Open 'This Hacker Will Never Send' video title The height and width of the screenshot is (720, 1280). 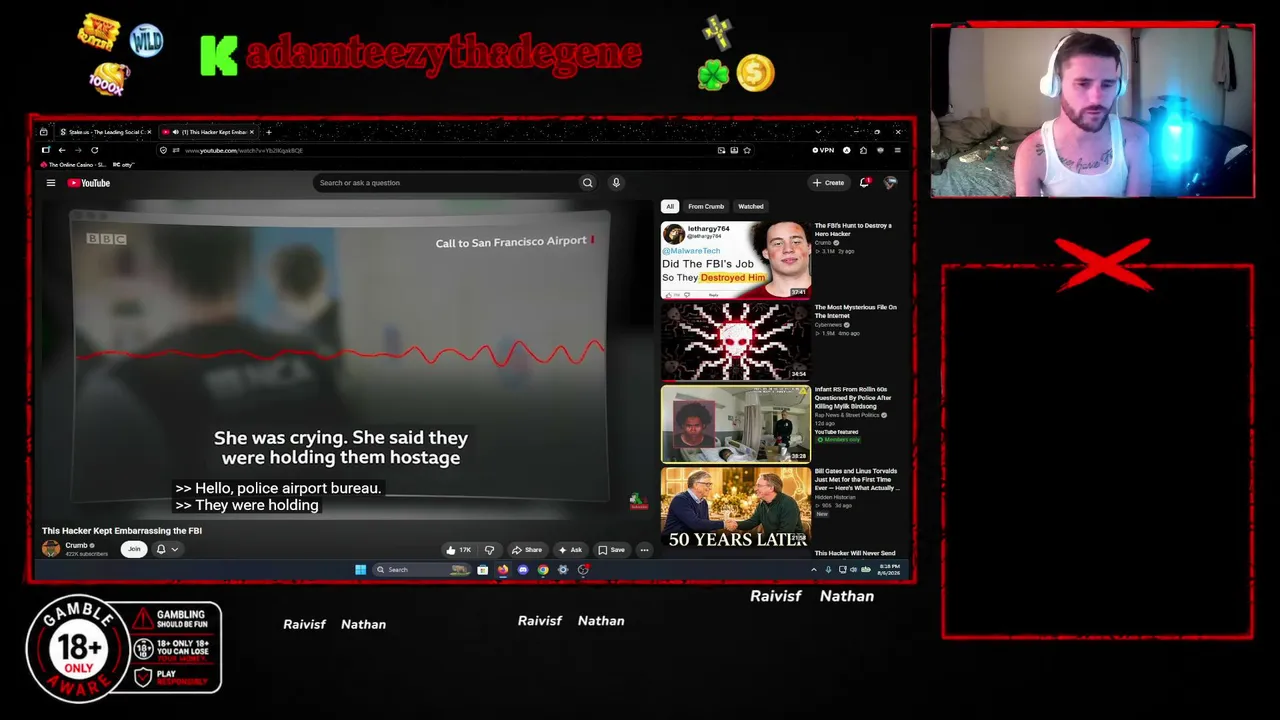855,553
